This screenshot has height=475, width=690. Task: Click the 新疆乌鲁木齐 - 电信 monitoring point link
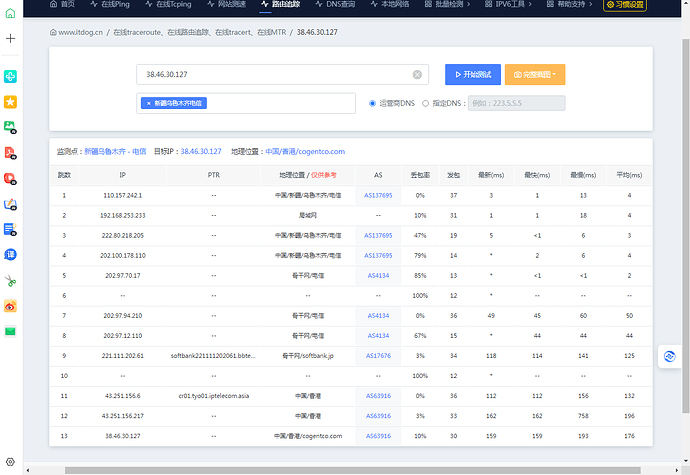pos(115,151)
